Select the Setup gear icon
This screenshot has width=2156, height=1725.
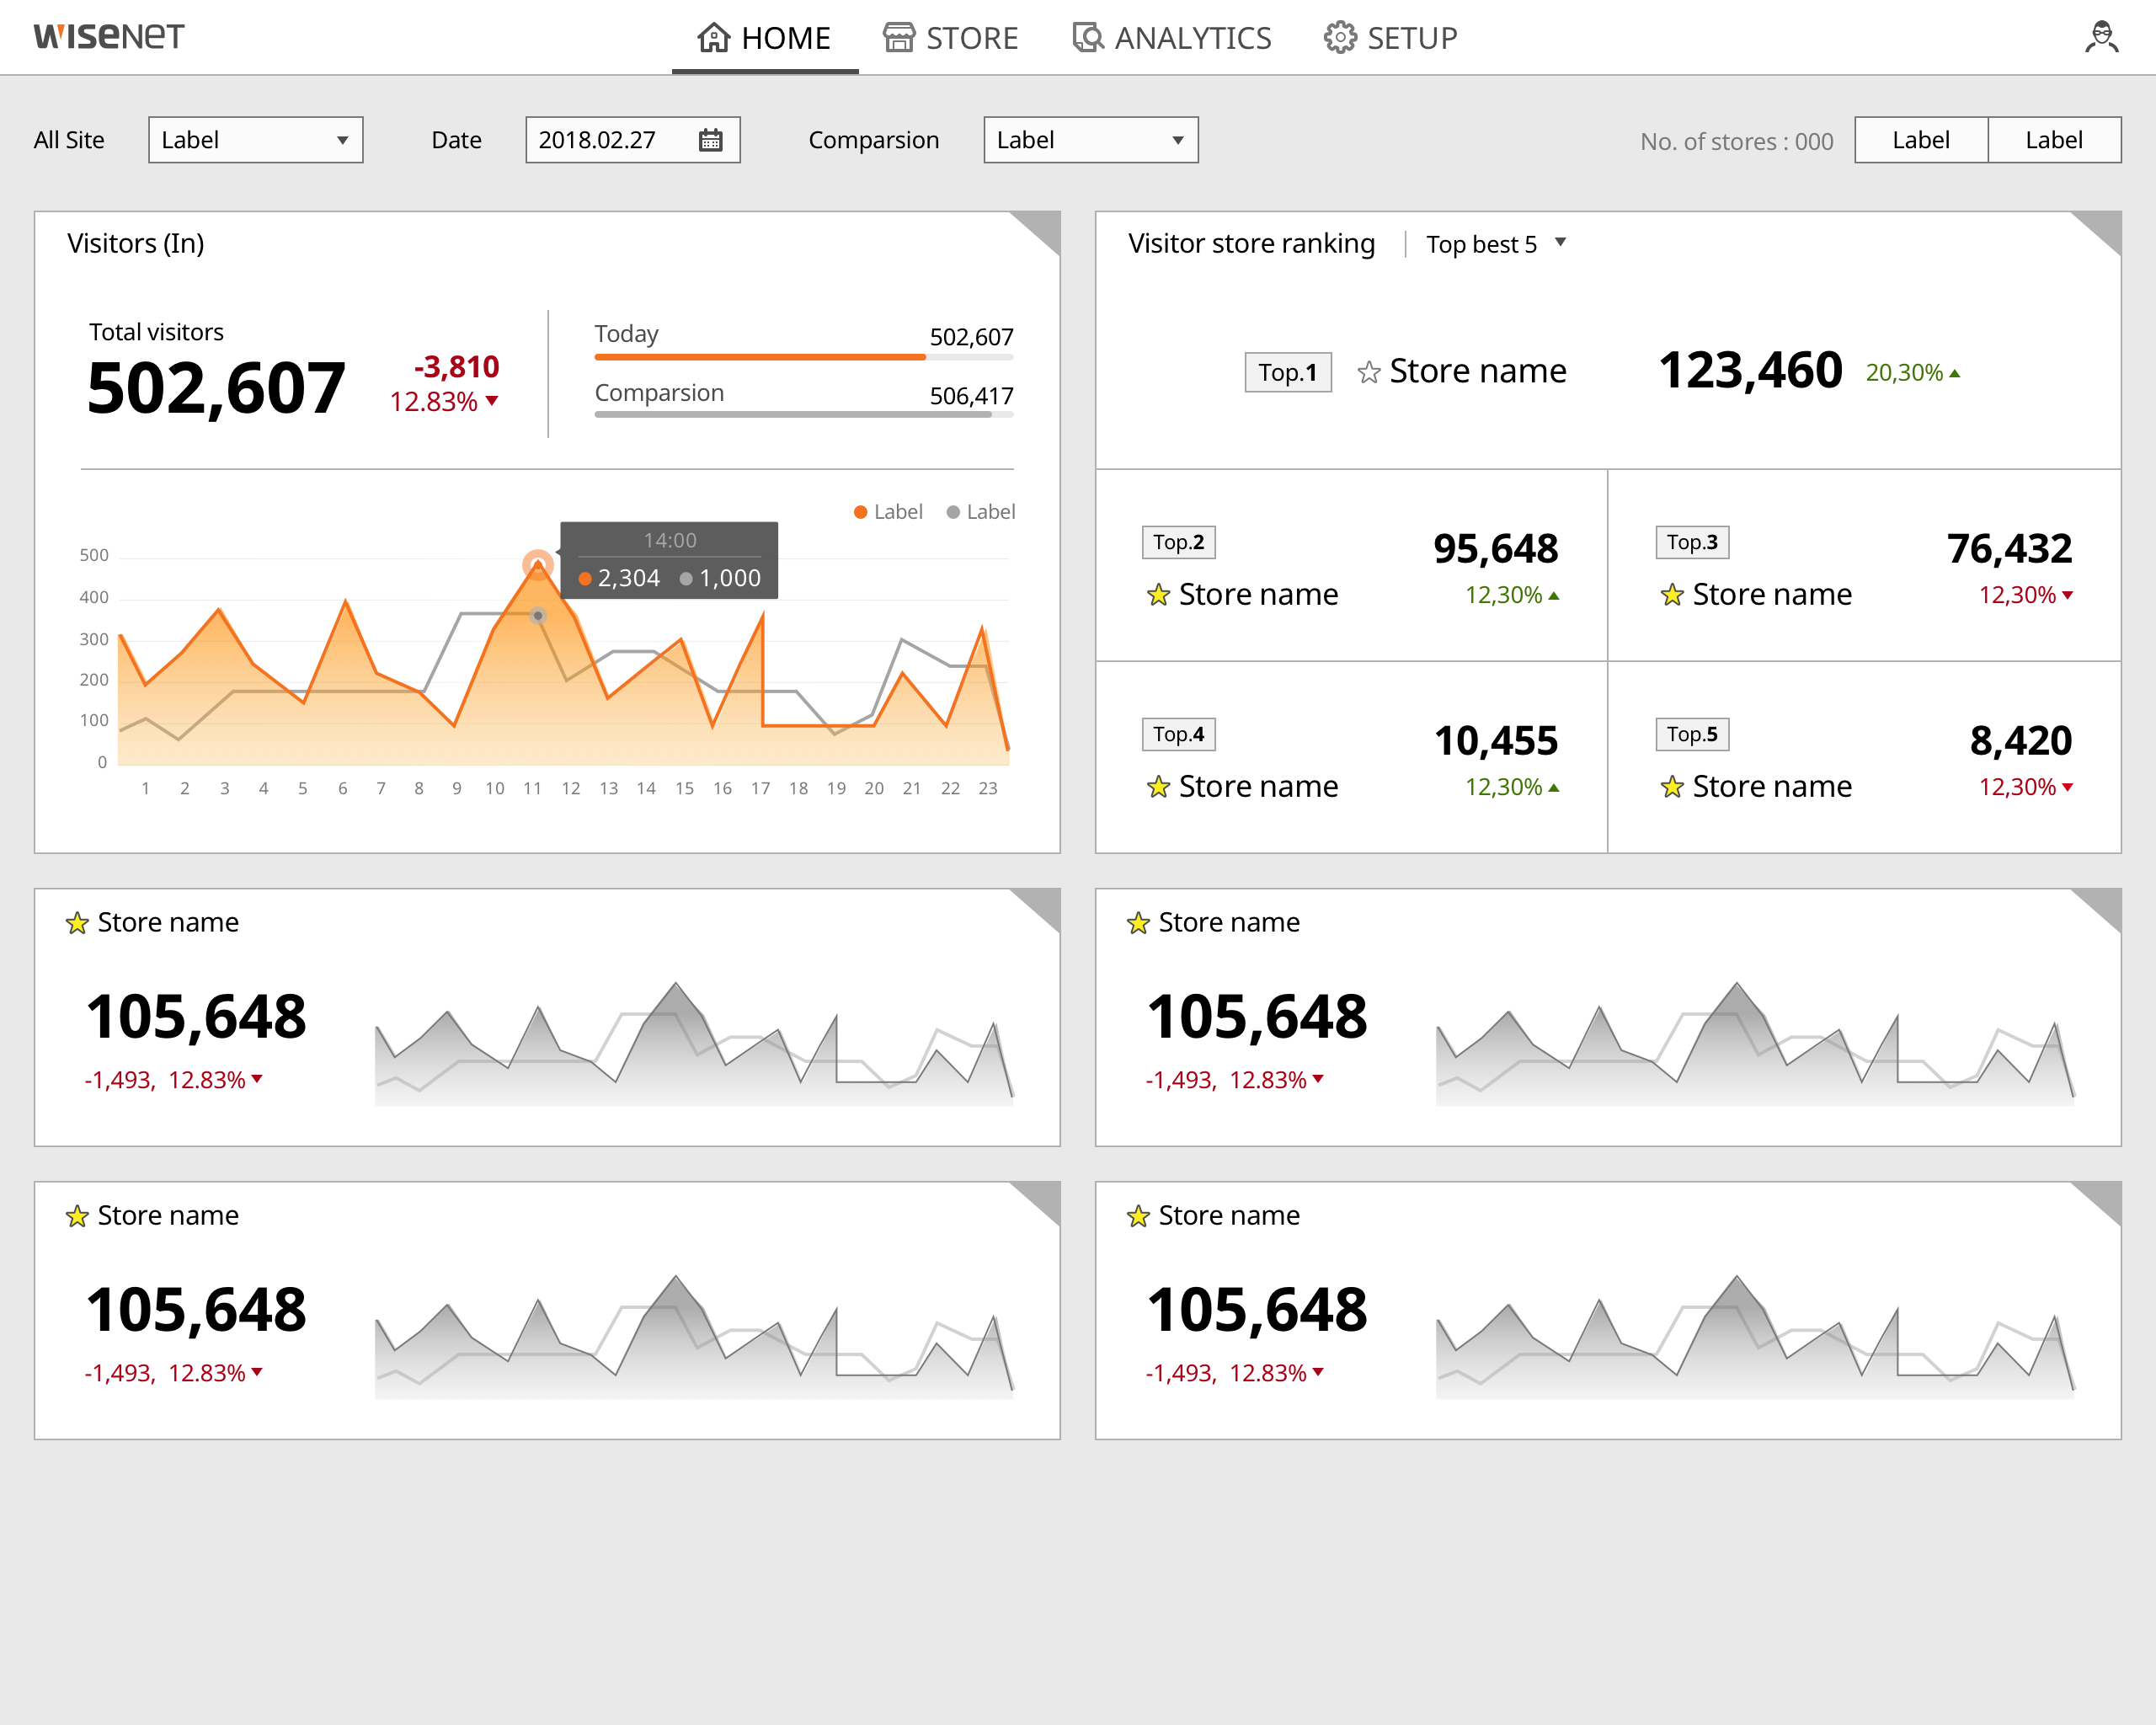point(1340,37)
